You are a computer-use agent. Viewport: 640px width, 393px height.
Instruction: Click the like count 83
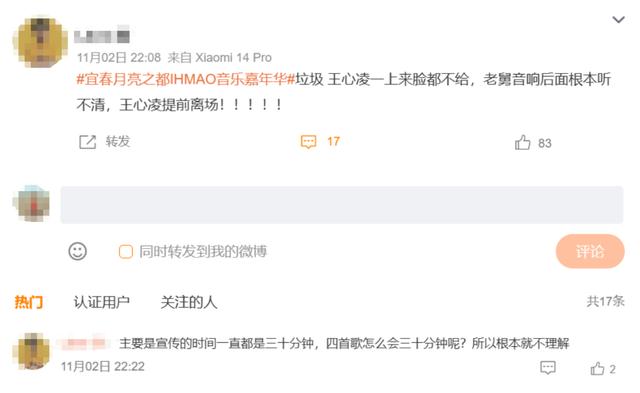coord(544,143)
